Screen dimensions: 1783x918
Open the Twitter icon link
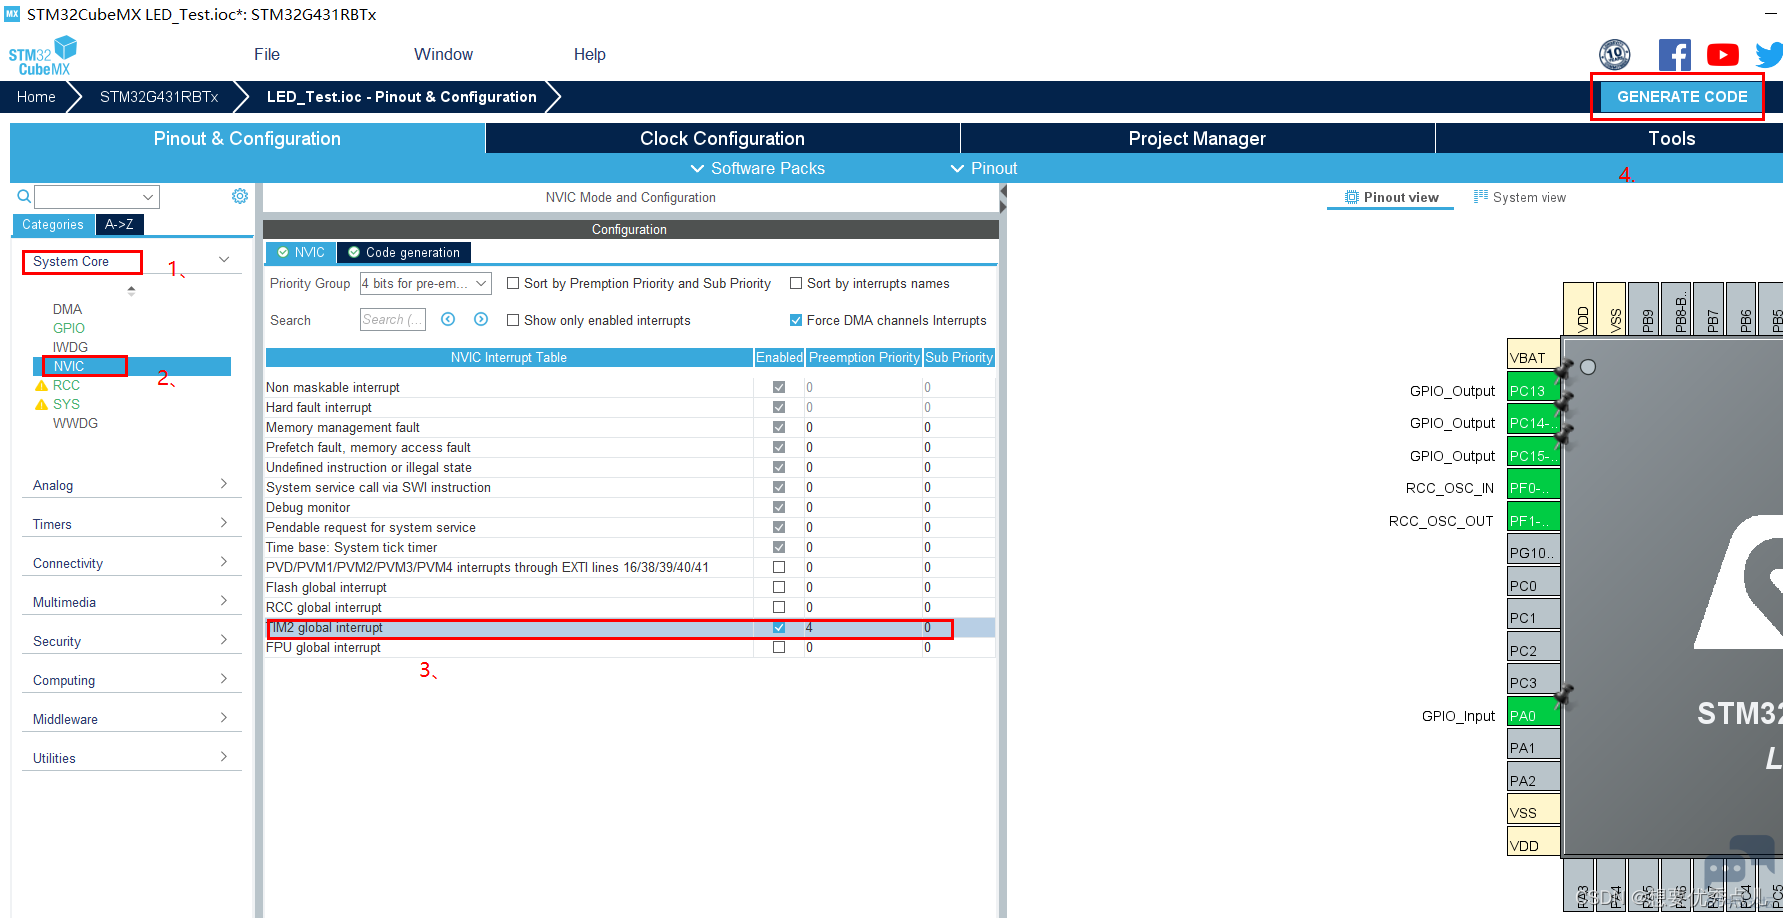pos(1769,55)
